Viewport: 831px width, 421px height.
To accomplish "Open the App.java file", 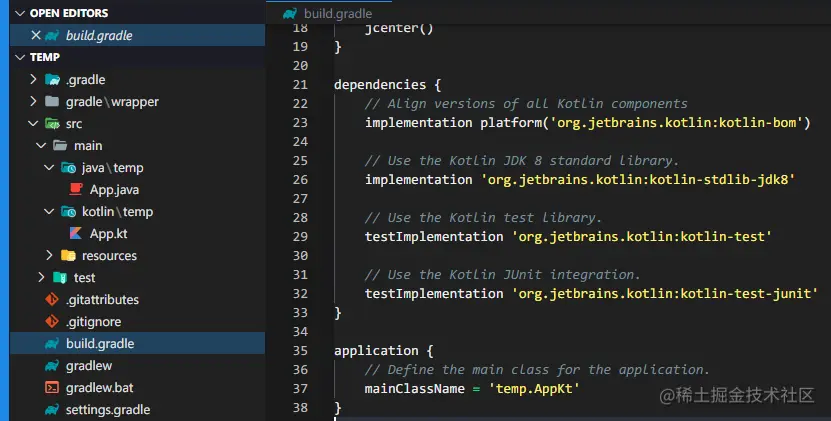I will 114,190.
